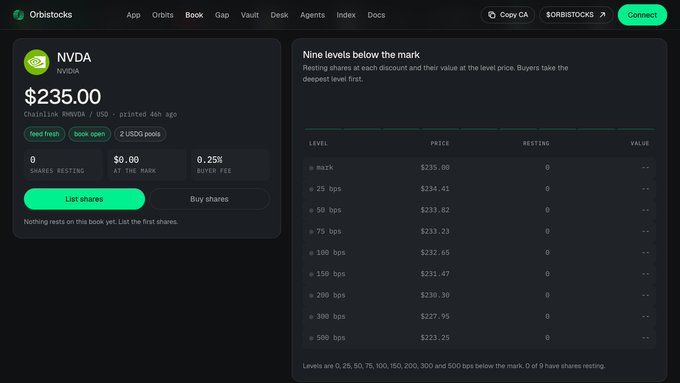680x383 pixels.
Task: Click the Copy CA button
Action: point(507,15)
